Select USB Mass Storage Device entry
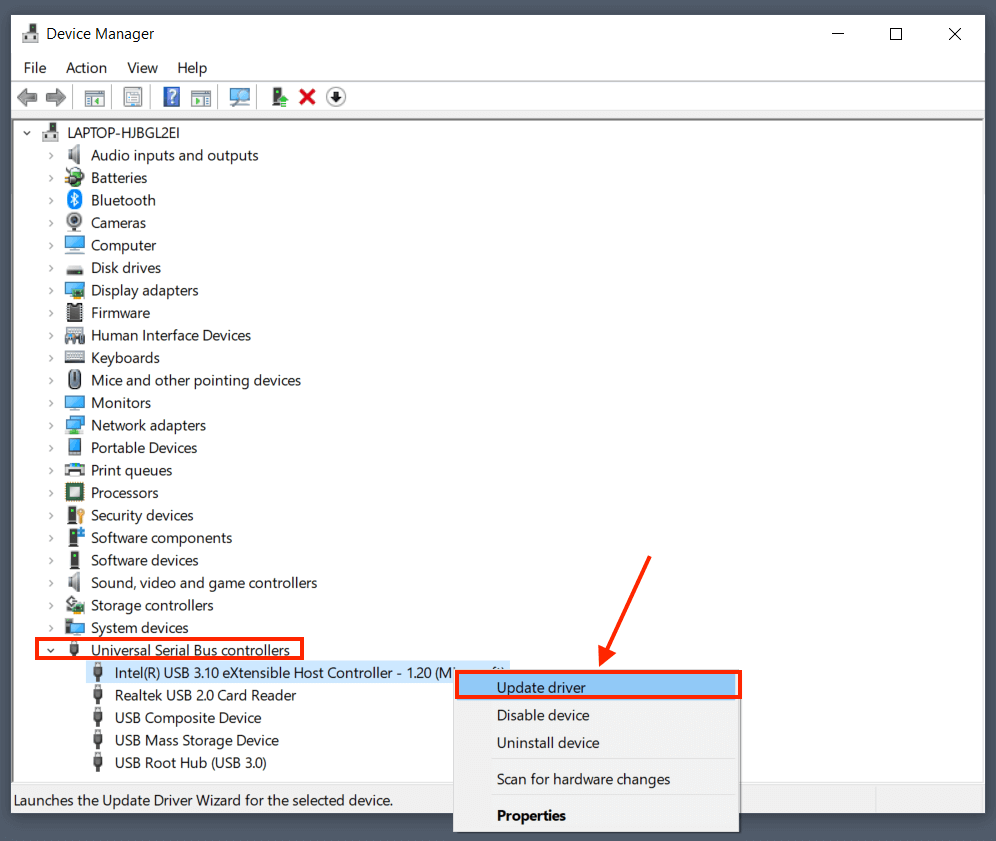This screenshot has height=841, width=996. click(x=196, y=741)
